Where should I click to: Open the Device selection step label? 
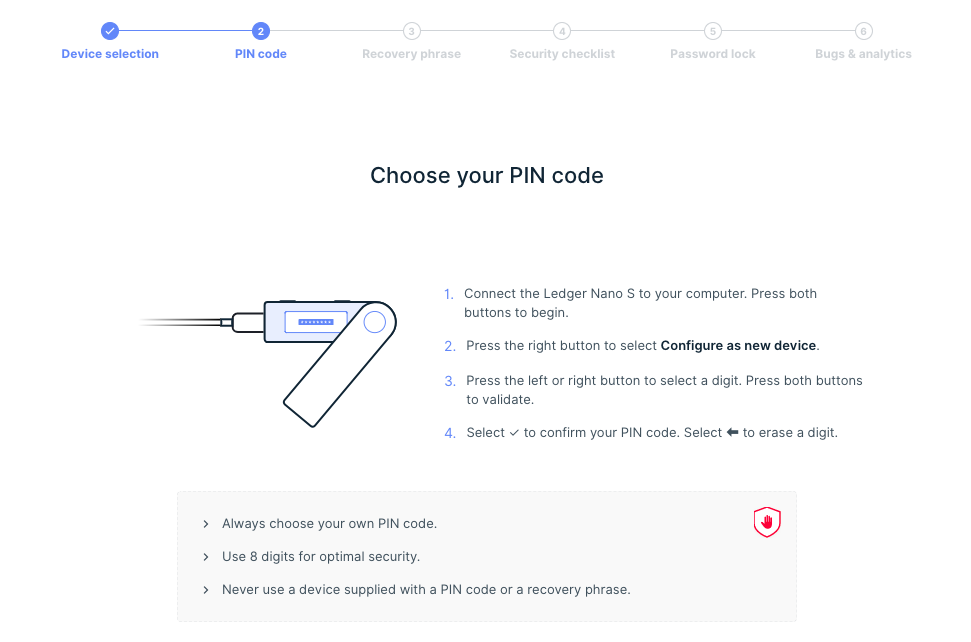110,54
